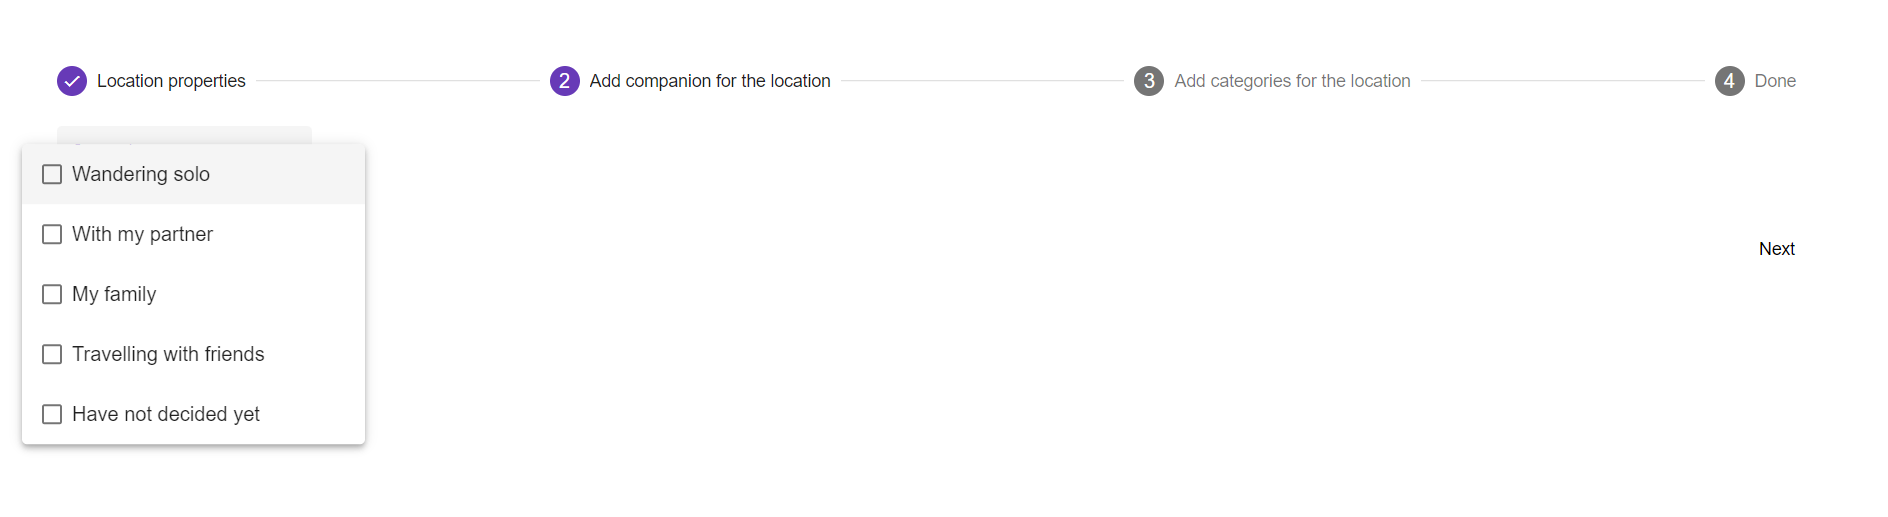Image resolution: width=1888 pixels, height=517 pixels.
Task: Pick 'My family' option text
Action: [114, 294]
